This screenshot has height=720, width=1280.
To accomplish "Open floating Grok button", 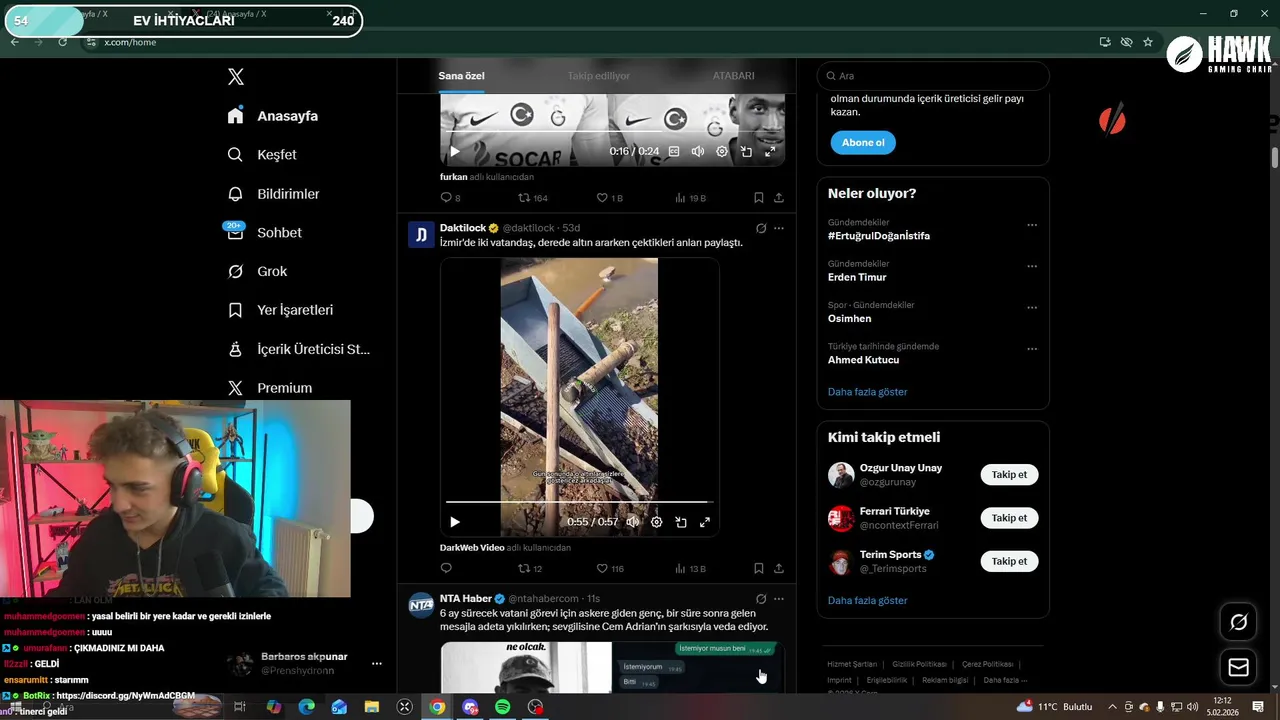I will click(1238, 622).
